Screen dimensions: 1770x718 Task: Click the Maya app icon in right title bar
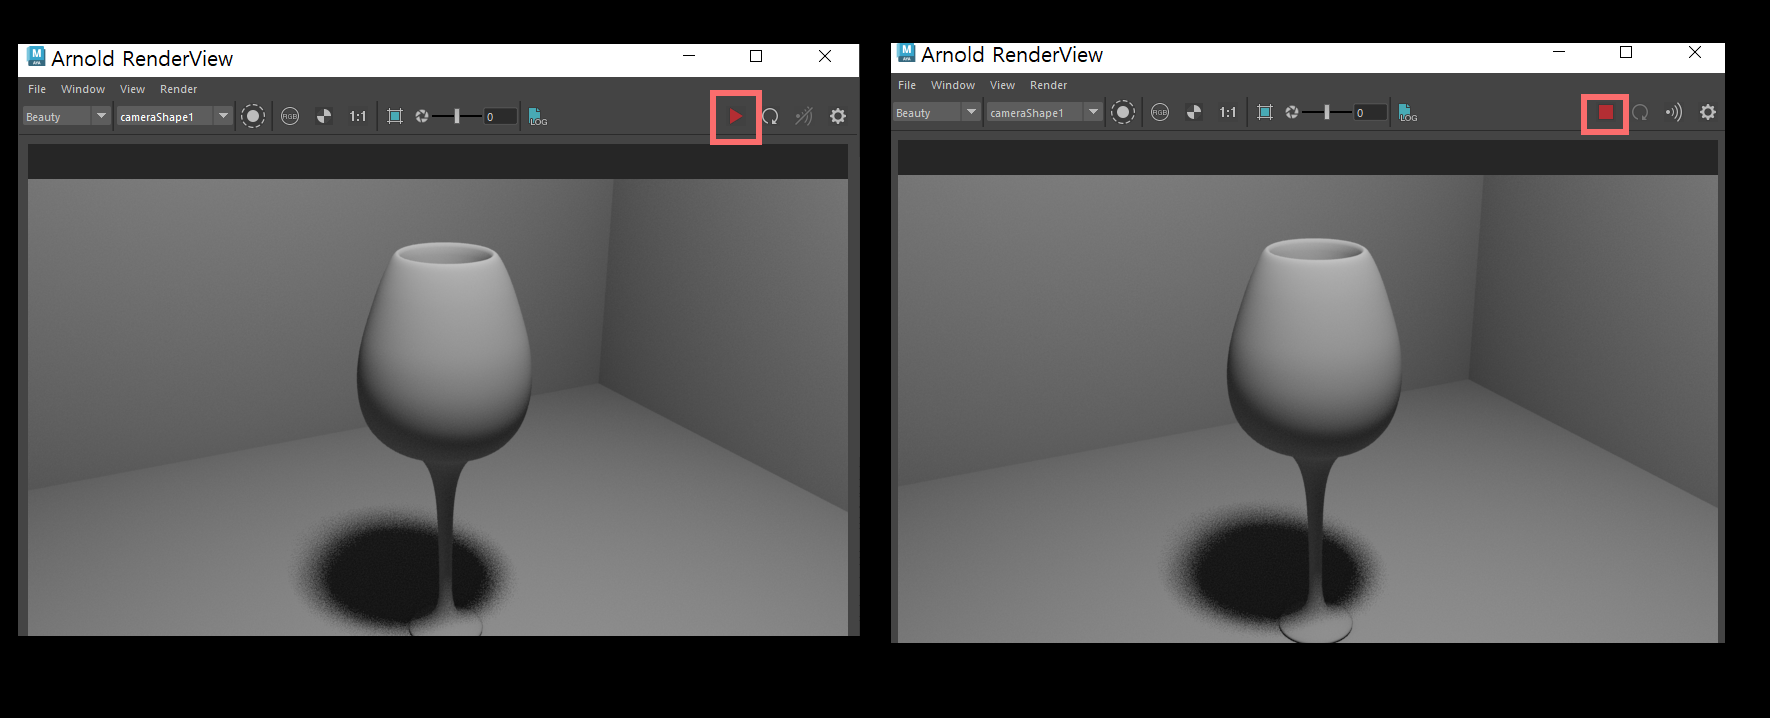[x=906, y=52]
